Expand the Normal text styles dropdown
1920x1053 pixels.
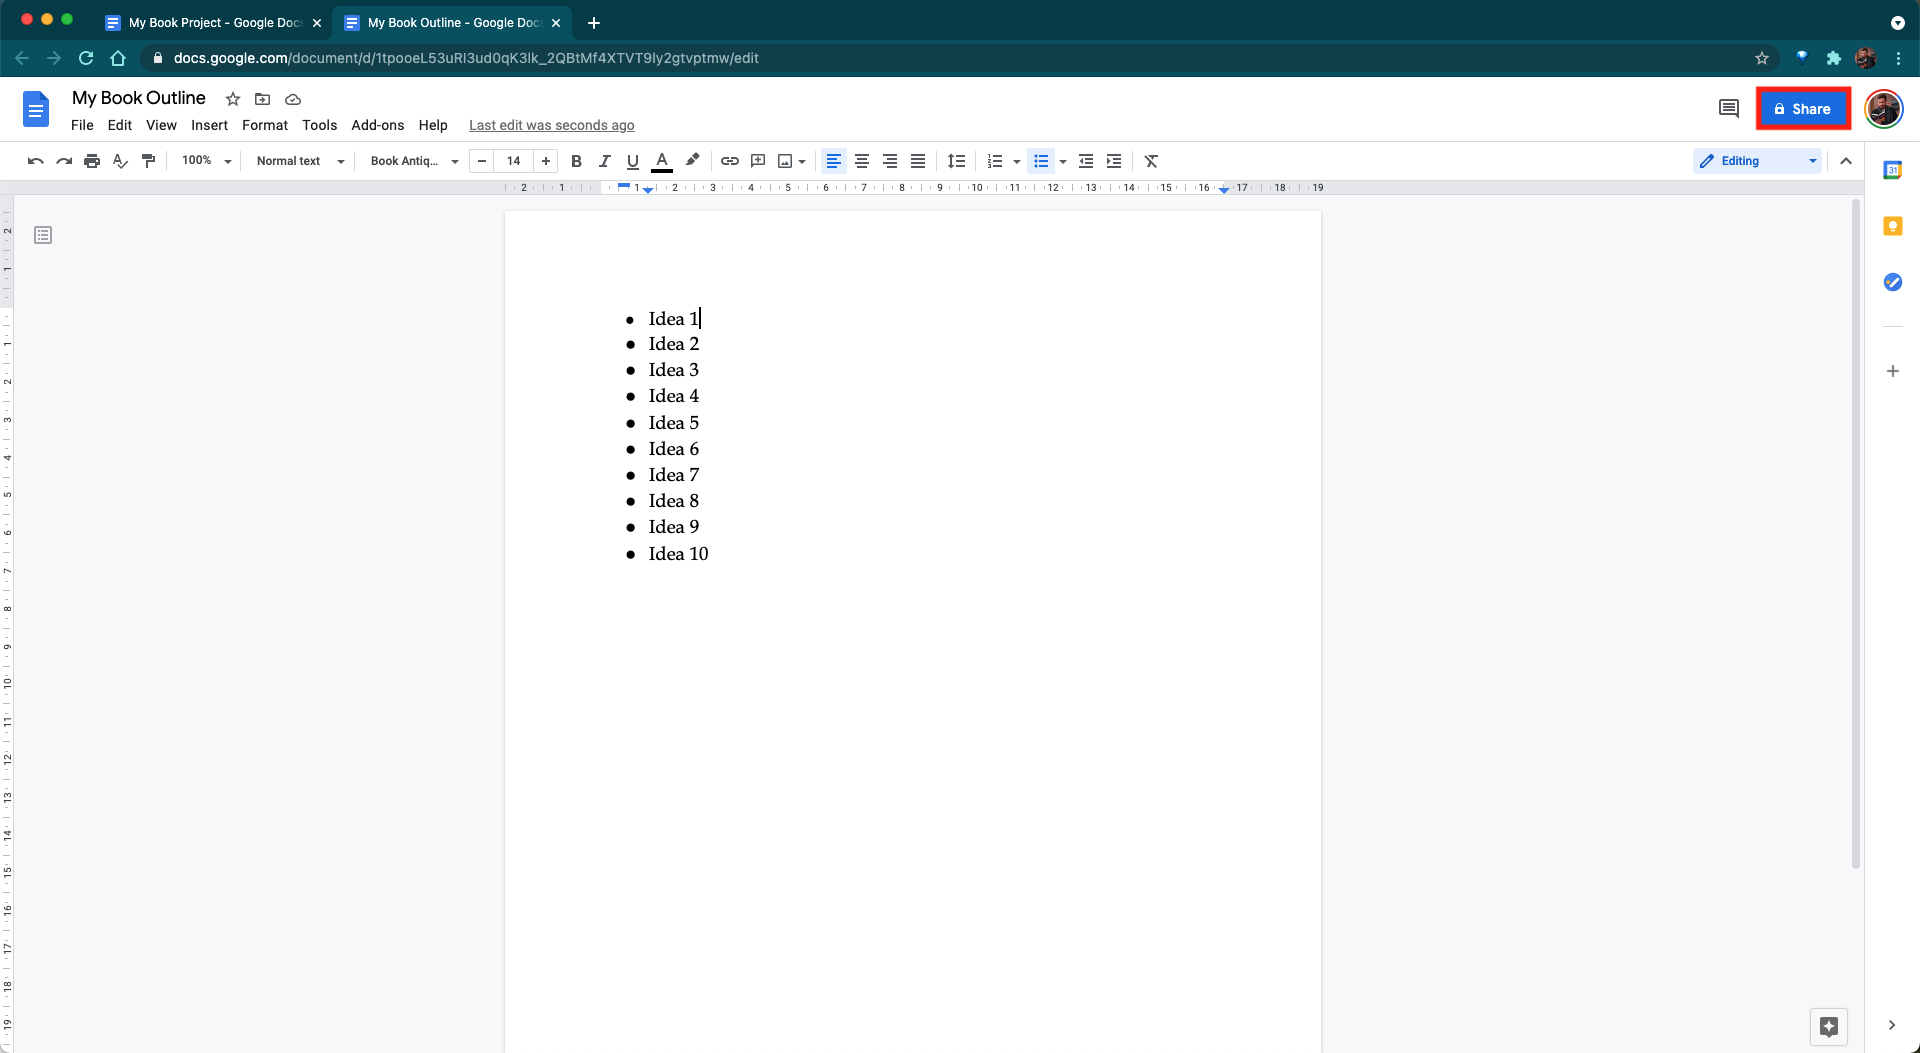(299, 161)
